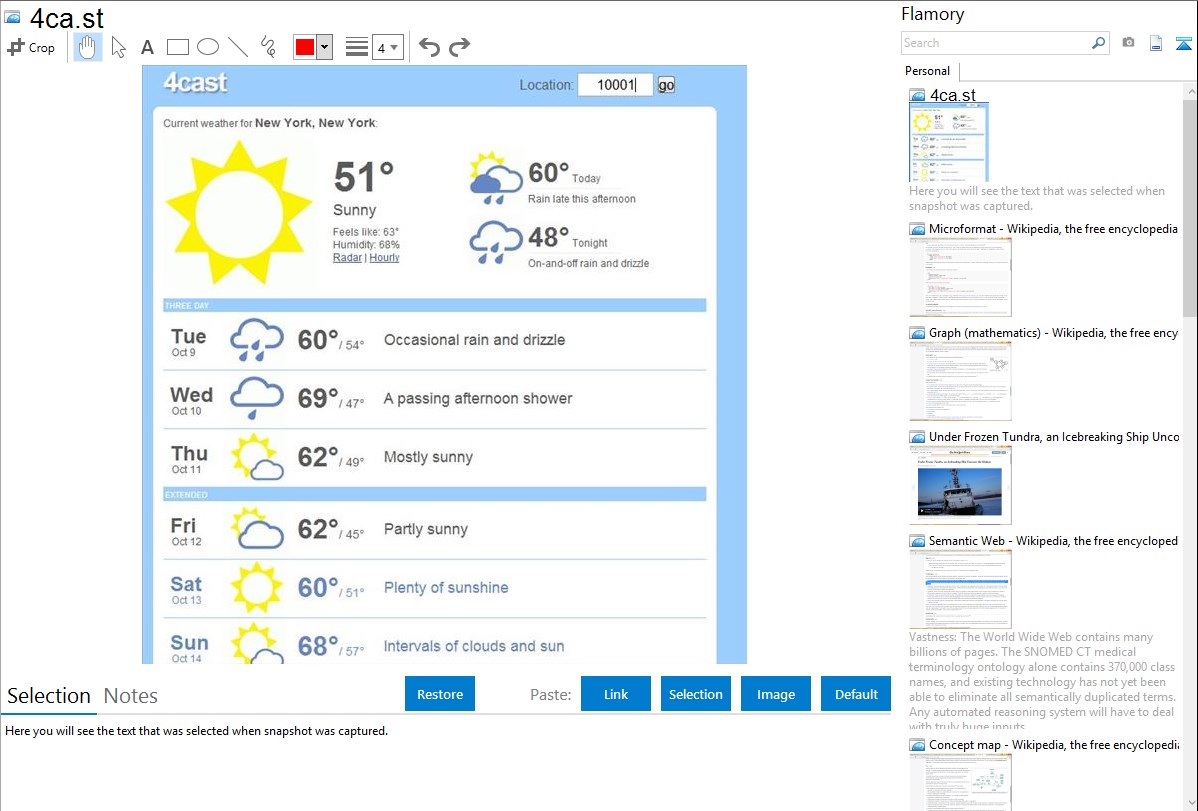Click 'Intervals of clouds and sun' link
The image size is (1198, 811).
[x=474, y=646]
